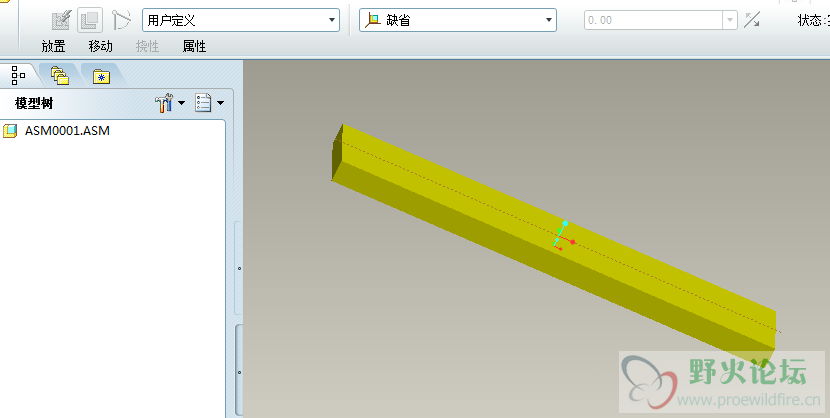This screenshot has height=418, width=830.
Task: Click the ASM0001.ASM assembly icon
Action: pos(10,130)
